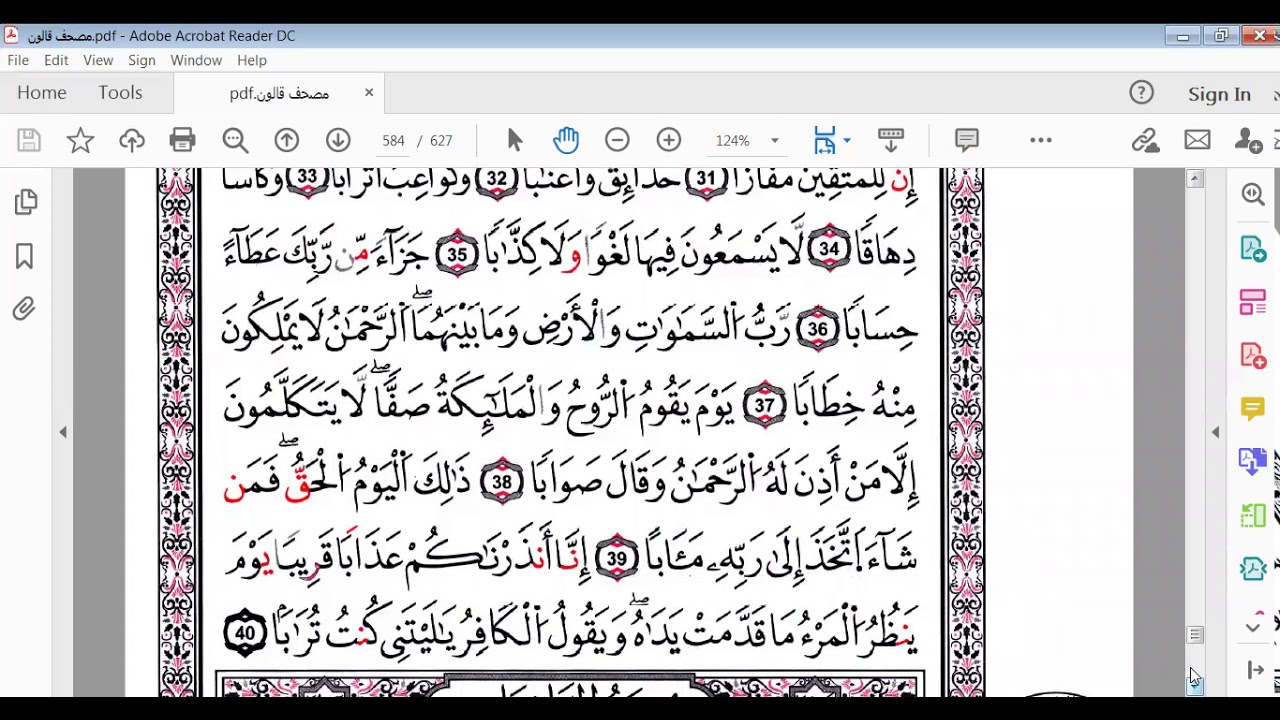Minimize the Acrobat Reader window
1280x720 pixels.
[x=1183, y=36]
